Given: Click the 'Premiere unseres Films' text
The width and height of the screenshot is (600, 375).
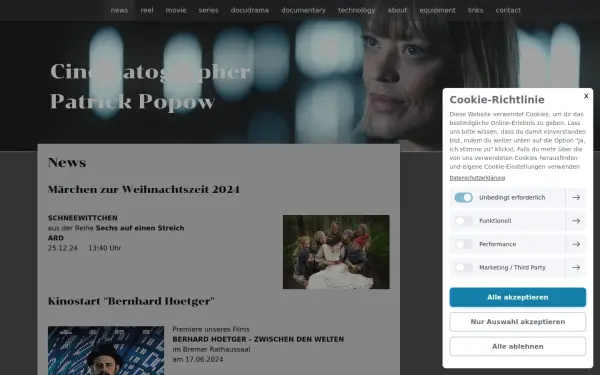Looking at the screenshot, I should pos(211,329).
